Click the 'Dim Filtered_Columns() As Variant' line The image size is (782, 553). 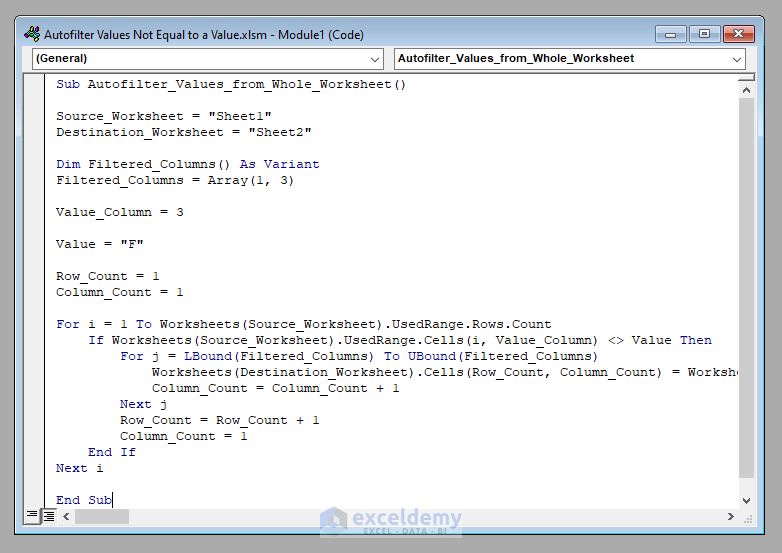coord(188,164)
